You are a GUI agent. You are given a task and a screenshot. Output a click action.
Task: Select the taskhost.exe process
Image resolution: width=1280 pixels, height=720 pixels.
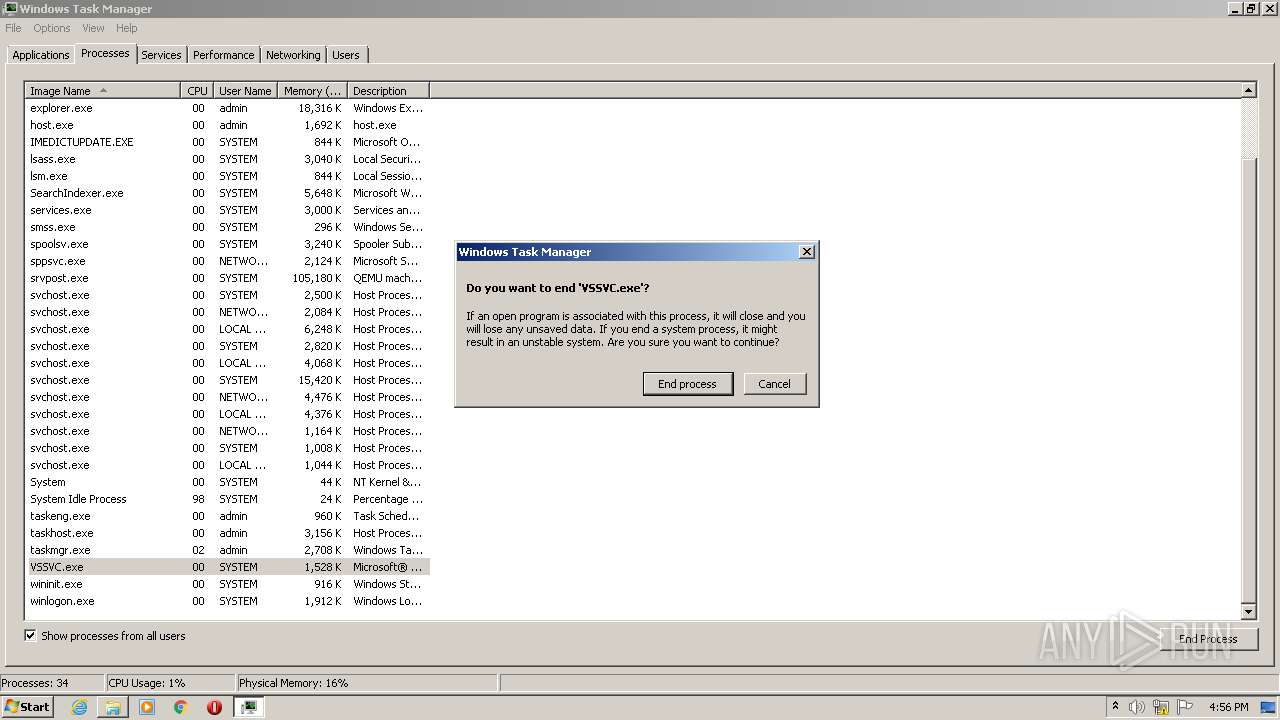point(228,533)
